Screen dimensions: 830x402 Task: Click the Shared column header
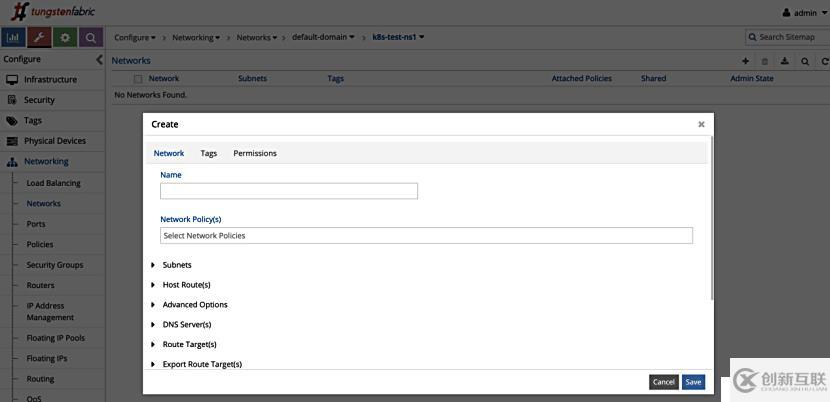point(653,78)
